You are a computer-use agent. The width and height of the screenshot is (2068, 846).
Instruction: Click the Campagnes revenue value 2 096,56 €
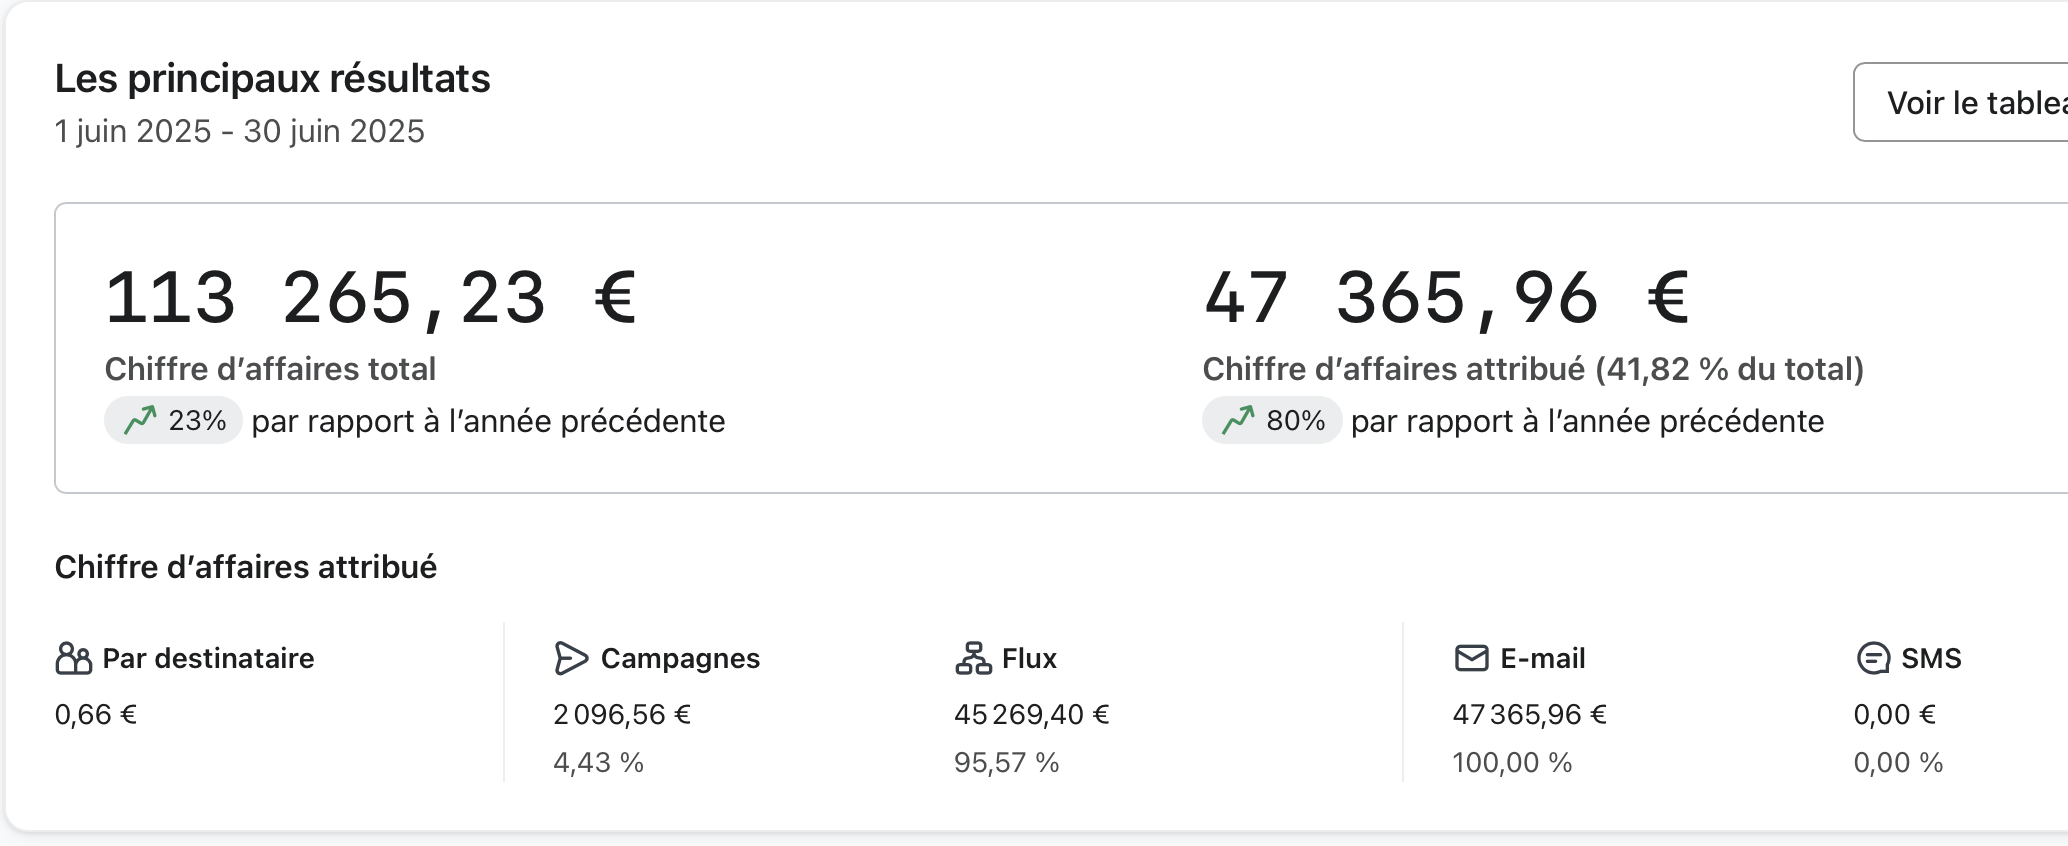pos(622,714)
